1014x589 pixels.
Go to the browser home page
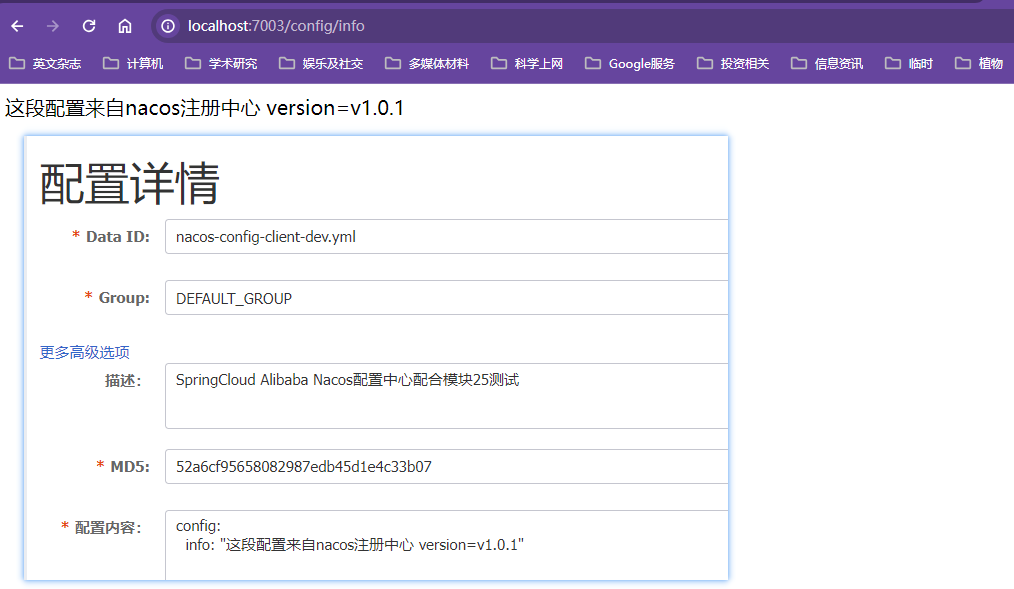(125, 26)
